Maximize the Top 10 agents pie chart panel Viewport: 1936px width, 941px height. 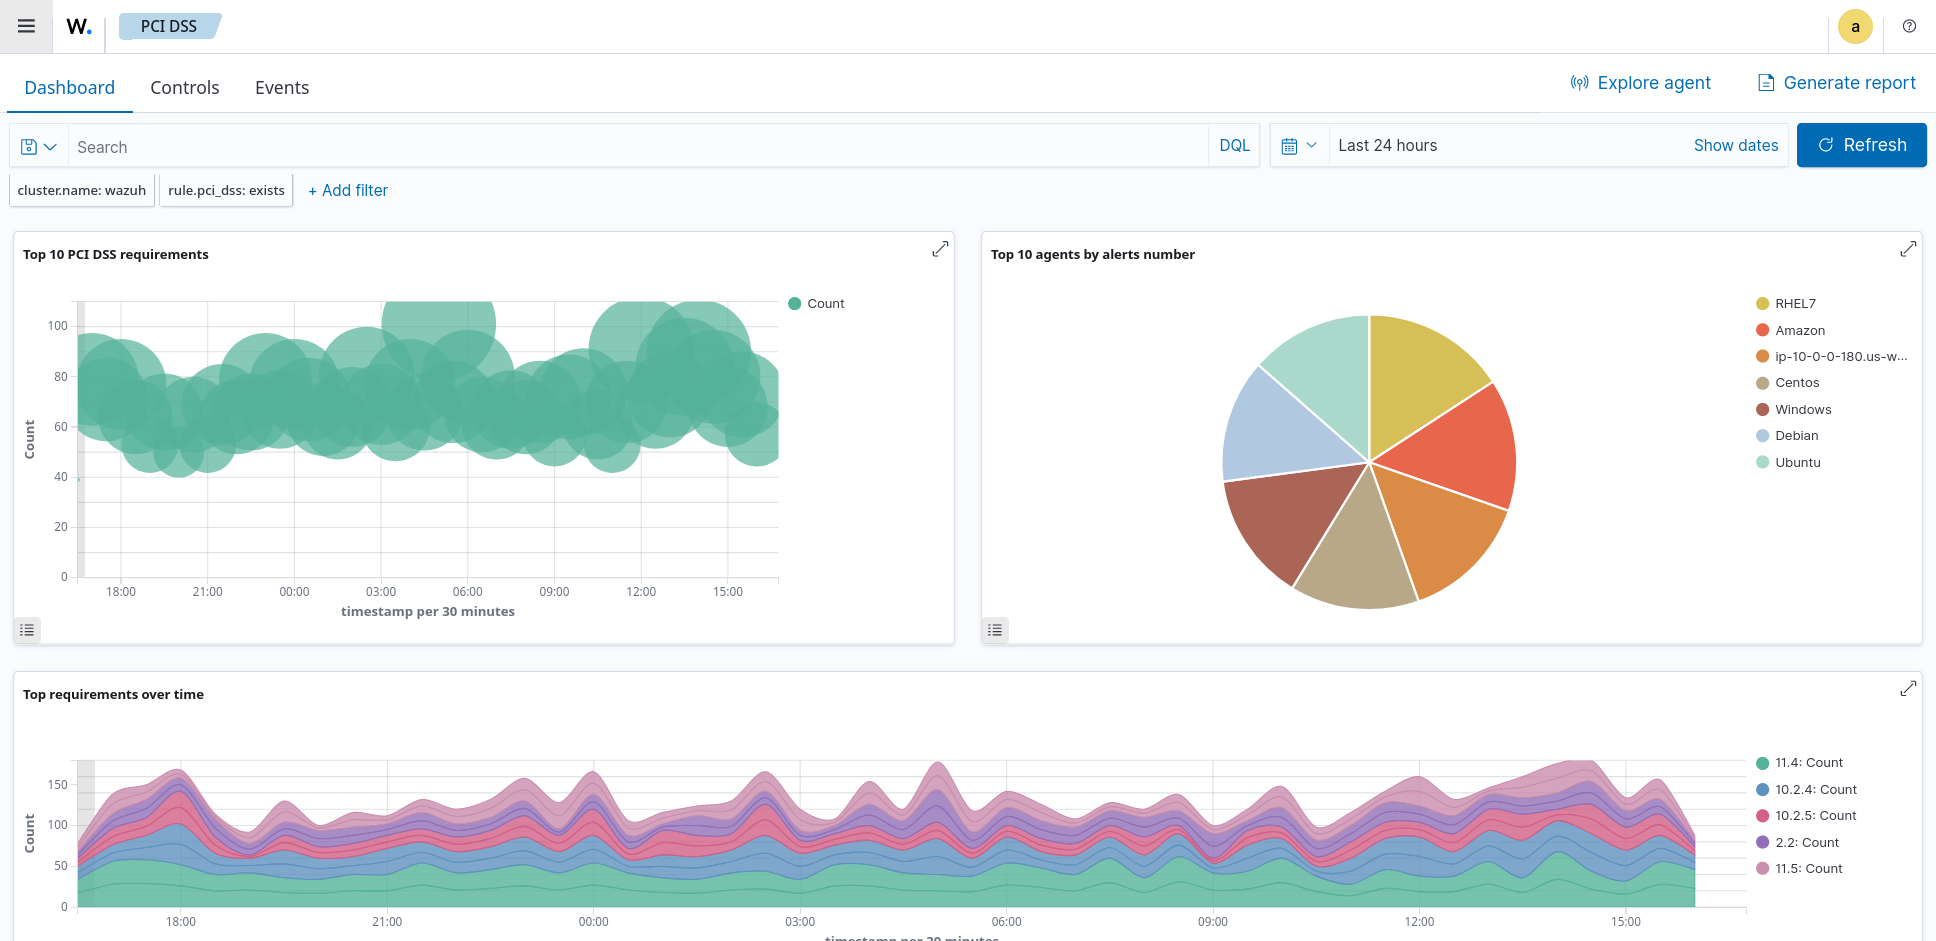pos(1908,249)
